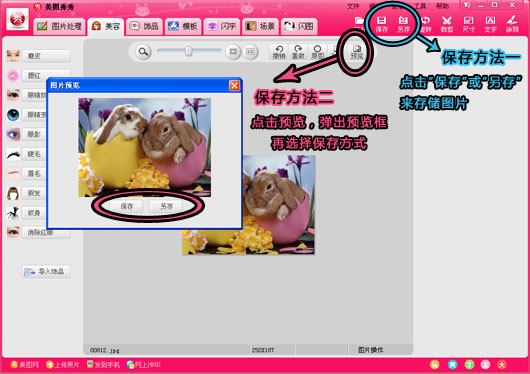The height and width of the screenshot is (374, 530).
Task: Open the 尺寸 resize tool icon
Action: (x=468, y=24)
